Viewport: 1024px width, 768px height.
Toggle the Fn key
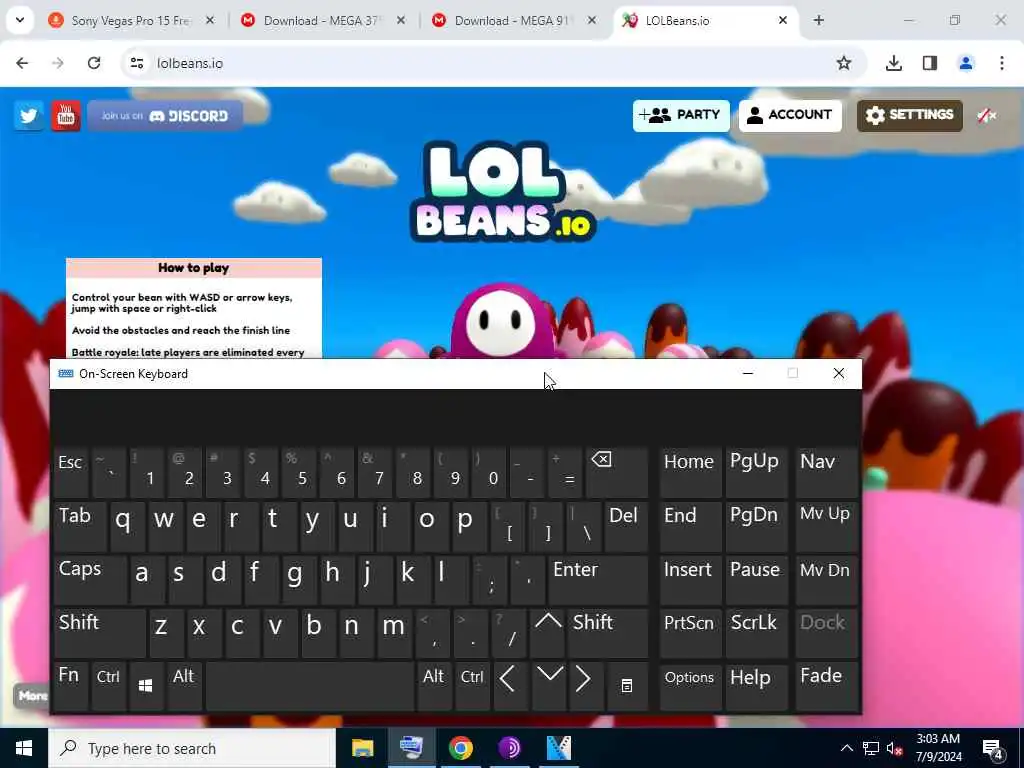tap(71, 686)
